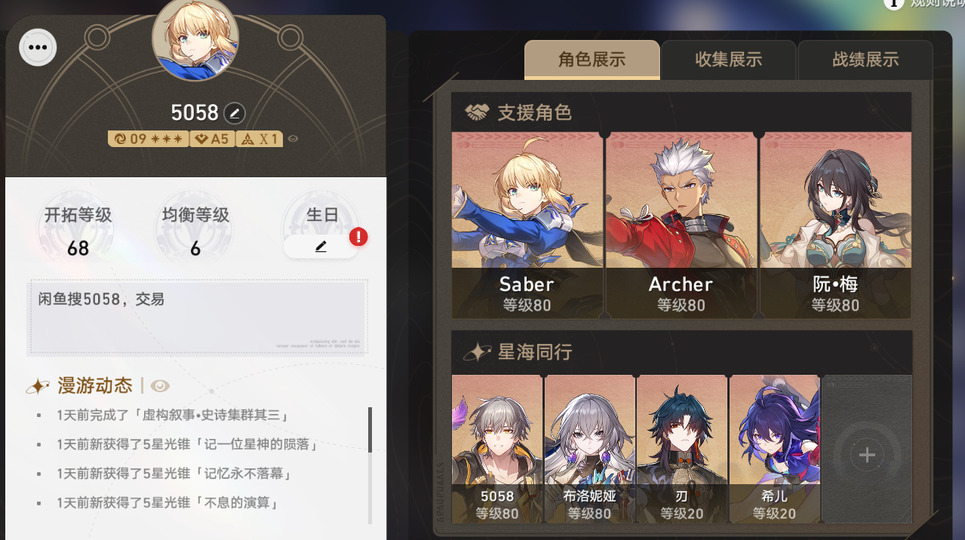The width and height of the screenshot is (965, 540).
Task: Open the three-dot more options menu
Action: (x=38, y=47)
